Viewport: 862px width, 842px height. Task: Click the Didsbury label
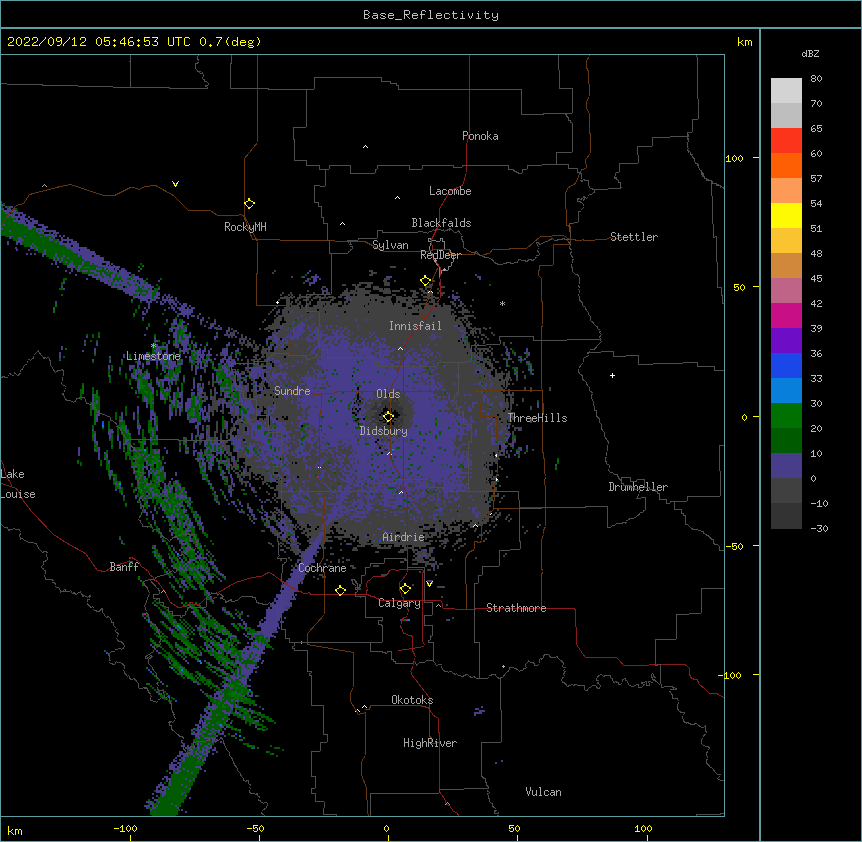384,431
